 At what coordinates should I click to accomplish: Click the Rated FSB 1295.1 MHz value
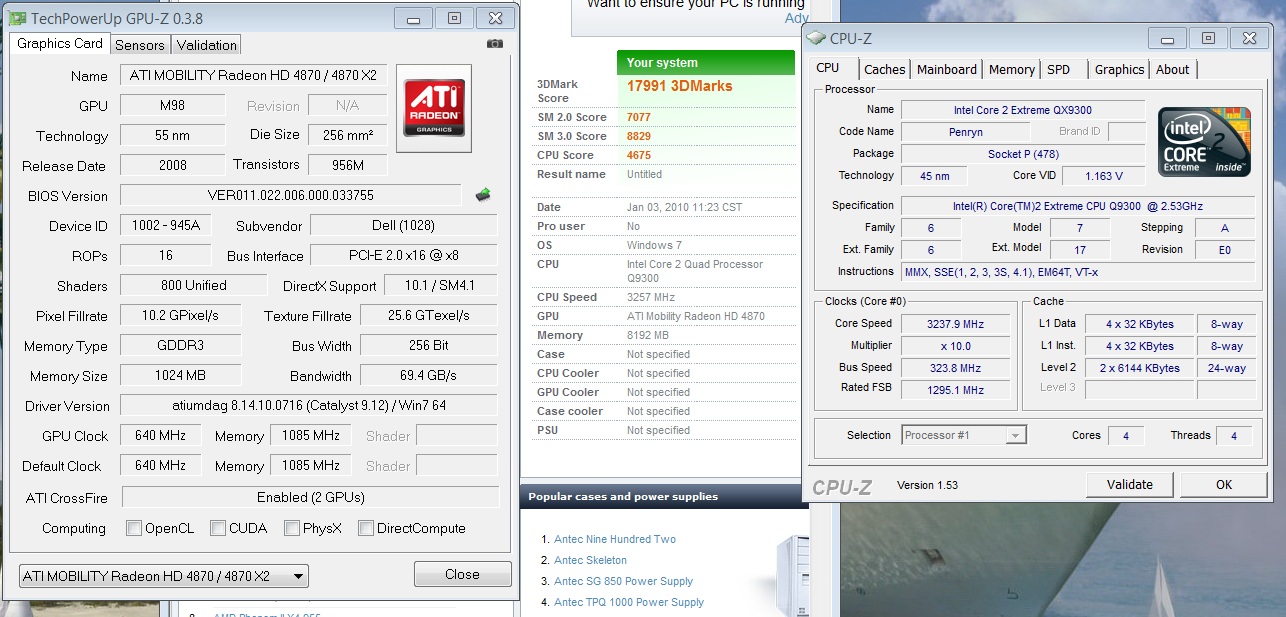point(956,390)
